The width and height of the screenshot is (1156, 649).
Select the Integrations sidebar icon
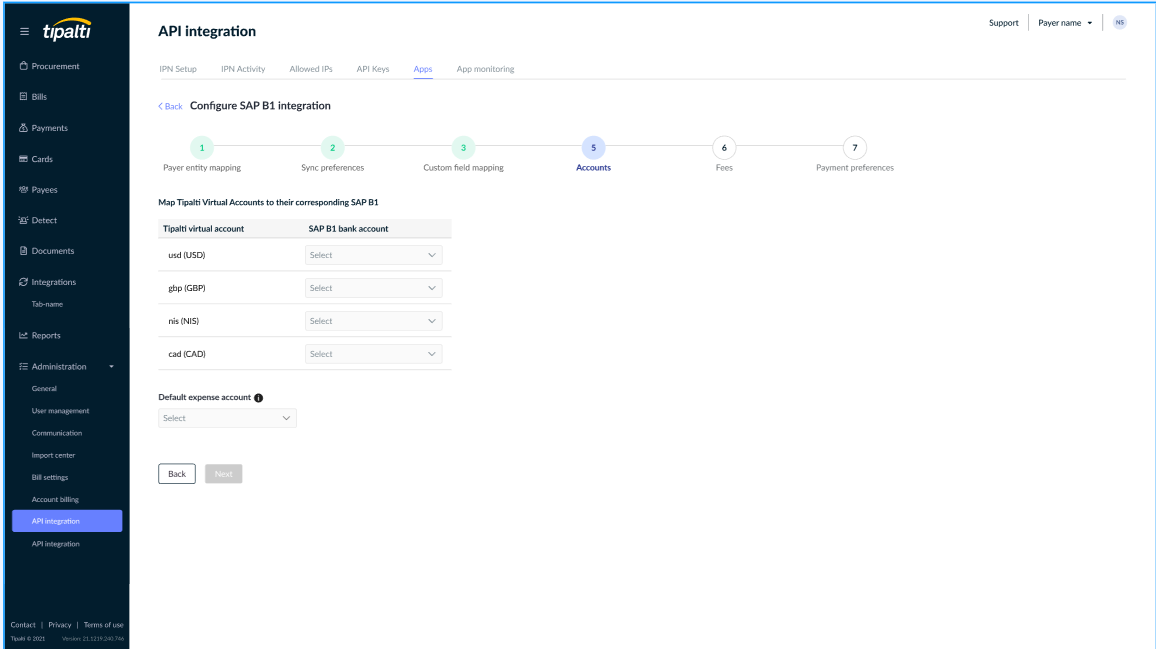click(x=24, y=282)
